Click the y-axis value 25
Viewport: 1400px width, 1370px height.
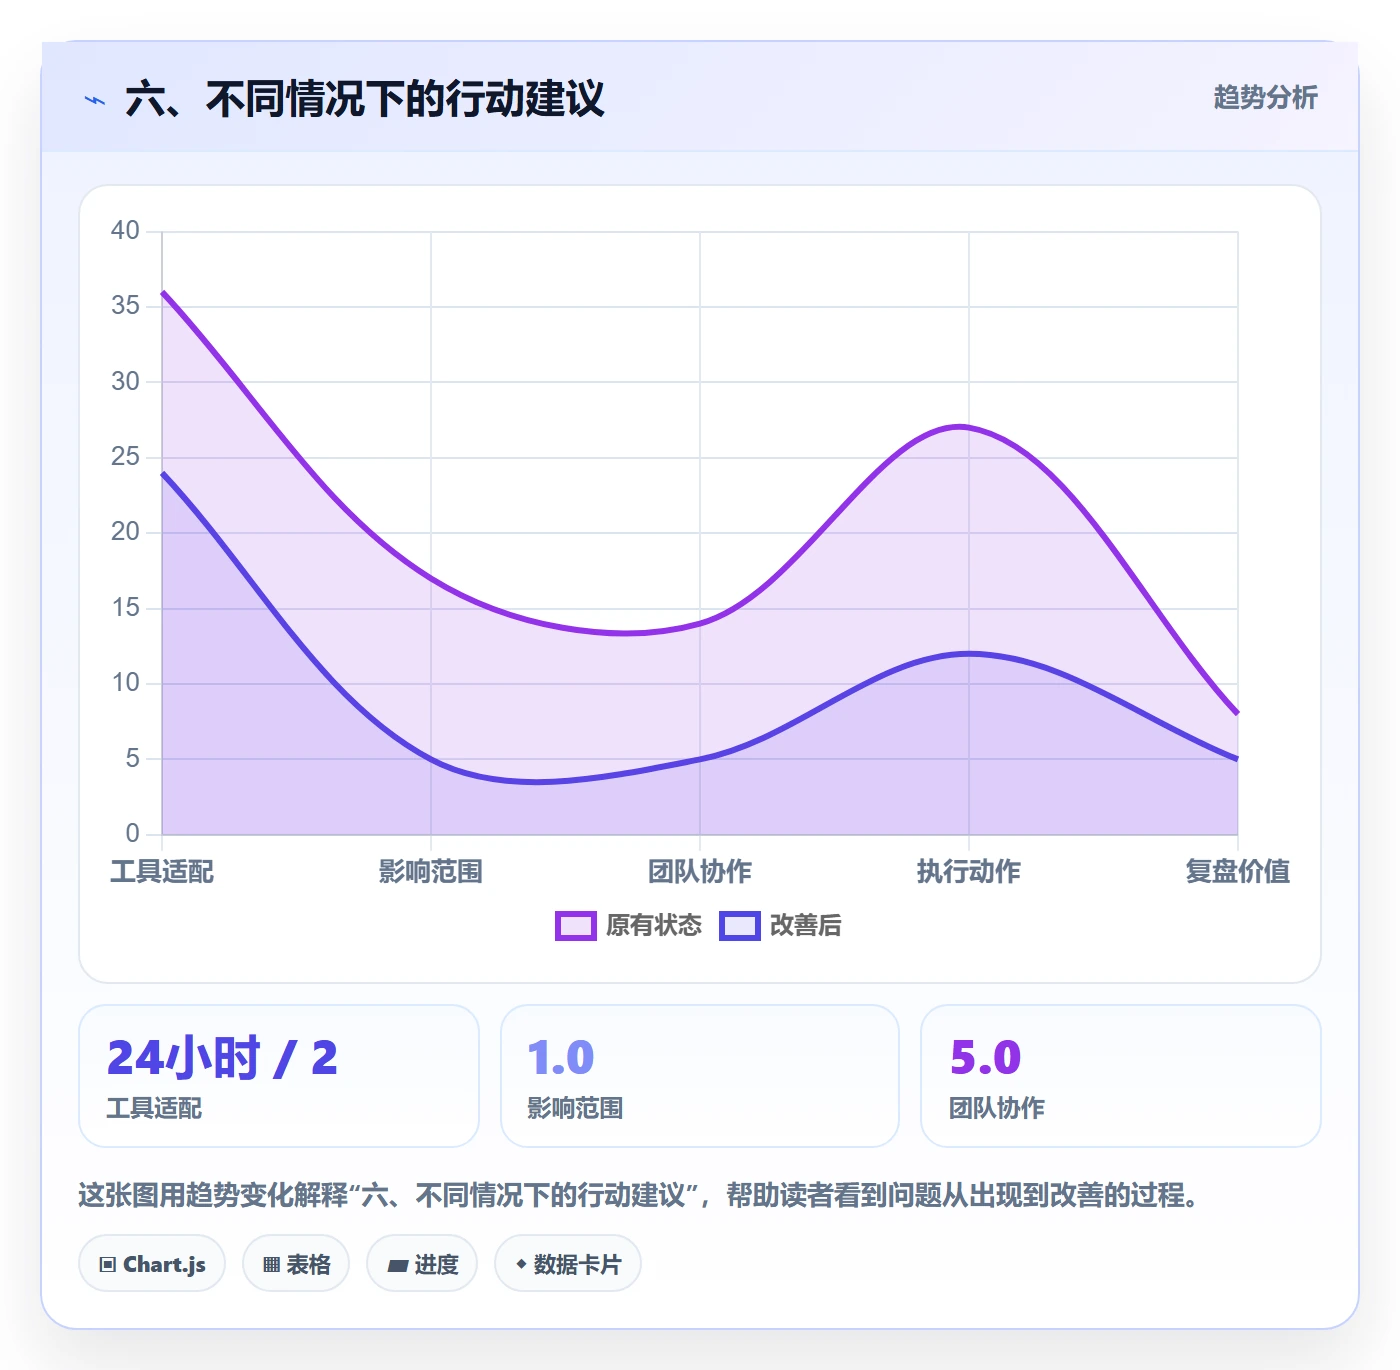pos(125,457)
